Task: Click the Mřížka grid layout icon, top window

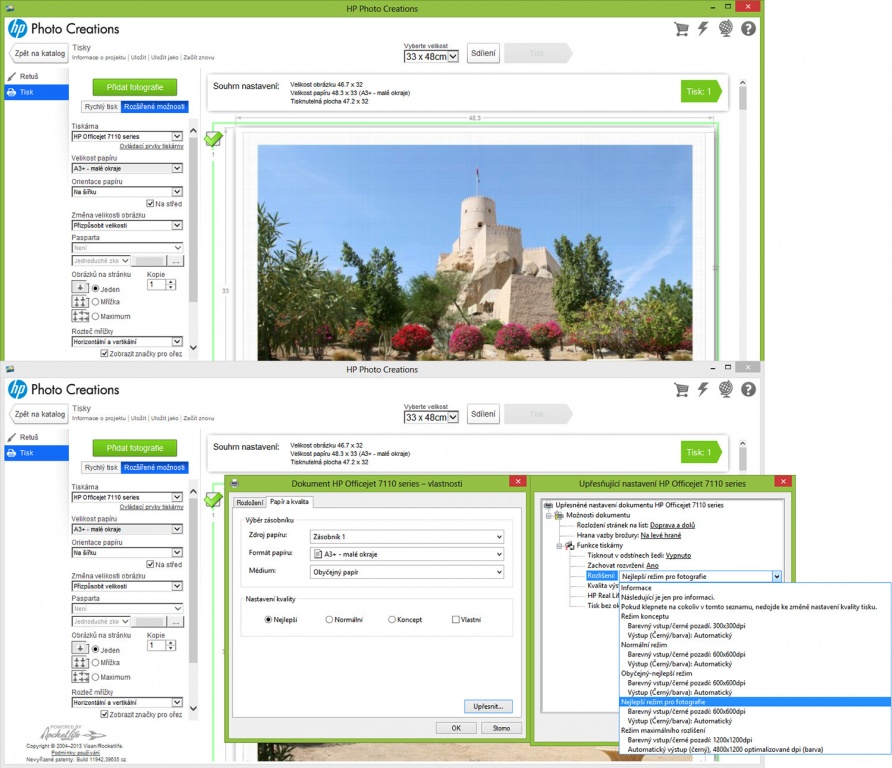Action: point(80,302)
